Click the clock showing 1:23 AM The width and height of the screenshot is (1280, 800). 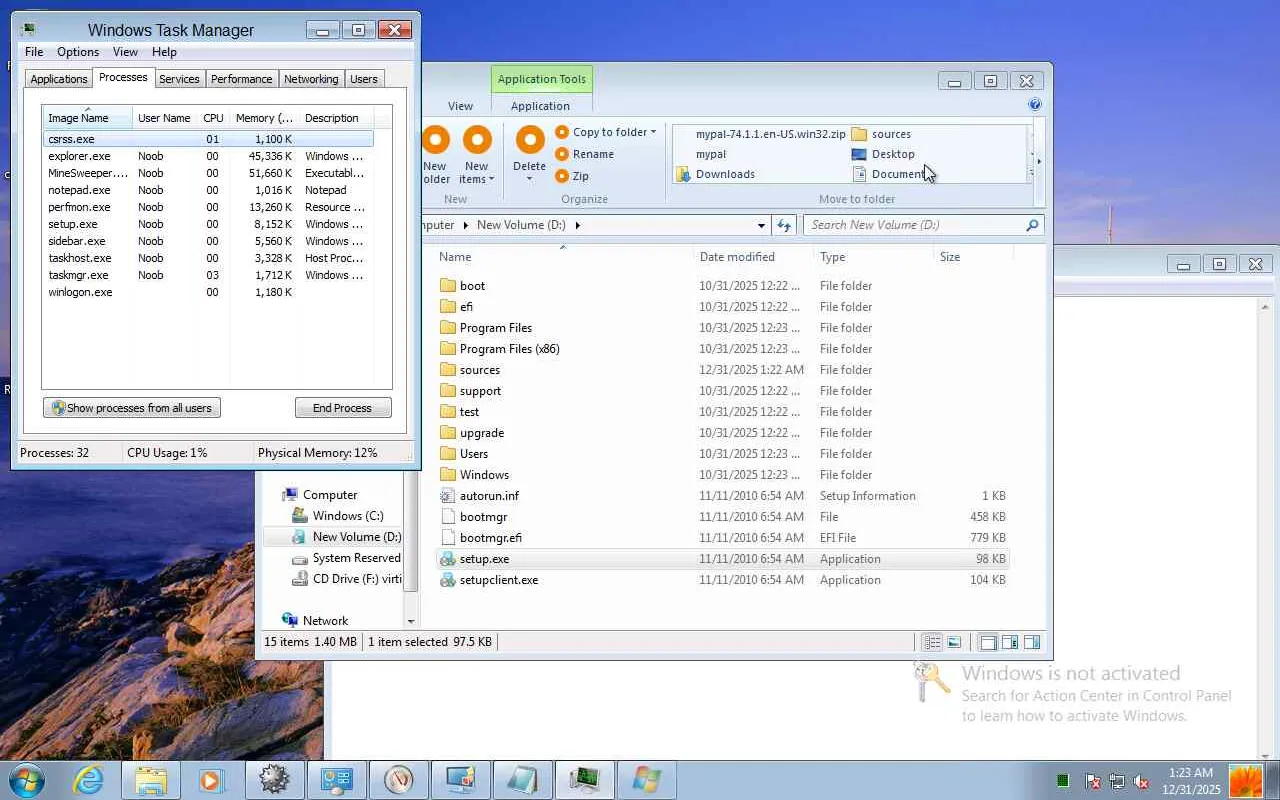pos(1191,773)
